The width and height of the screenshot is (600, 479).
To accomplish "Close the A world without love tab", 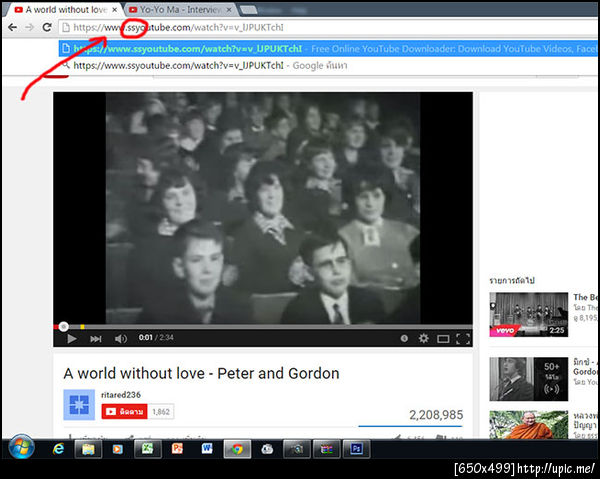I will tap(114, 10).
